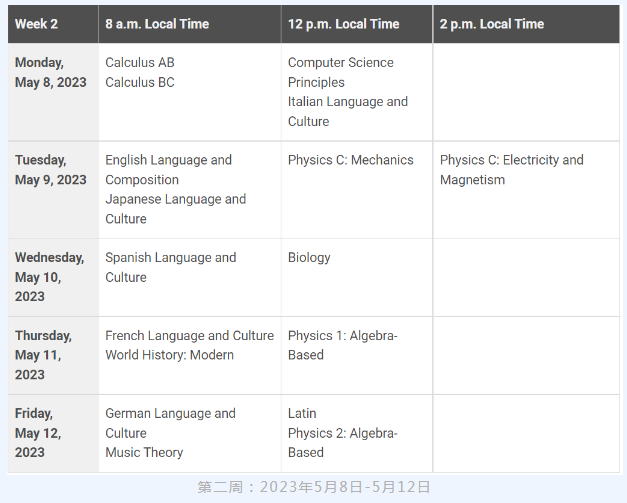Click the Monday, May 8, 2023 cell
This screenshot has width=627, height=503.
tap(51, 72)
